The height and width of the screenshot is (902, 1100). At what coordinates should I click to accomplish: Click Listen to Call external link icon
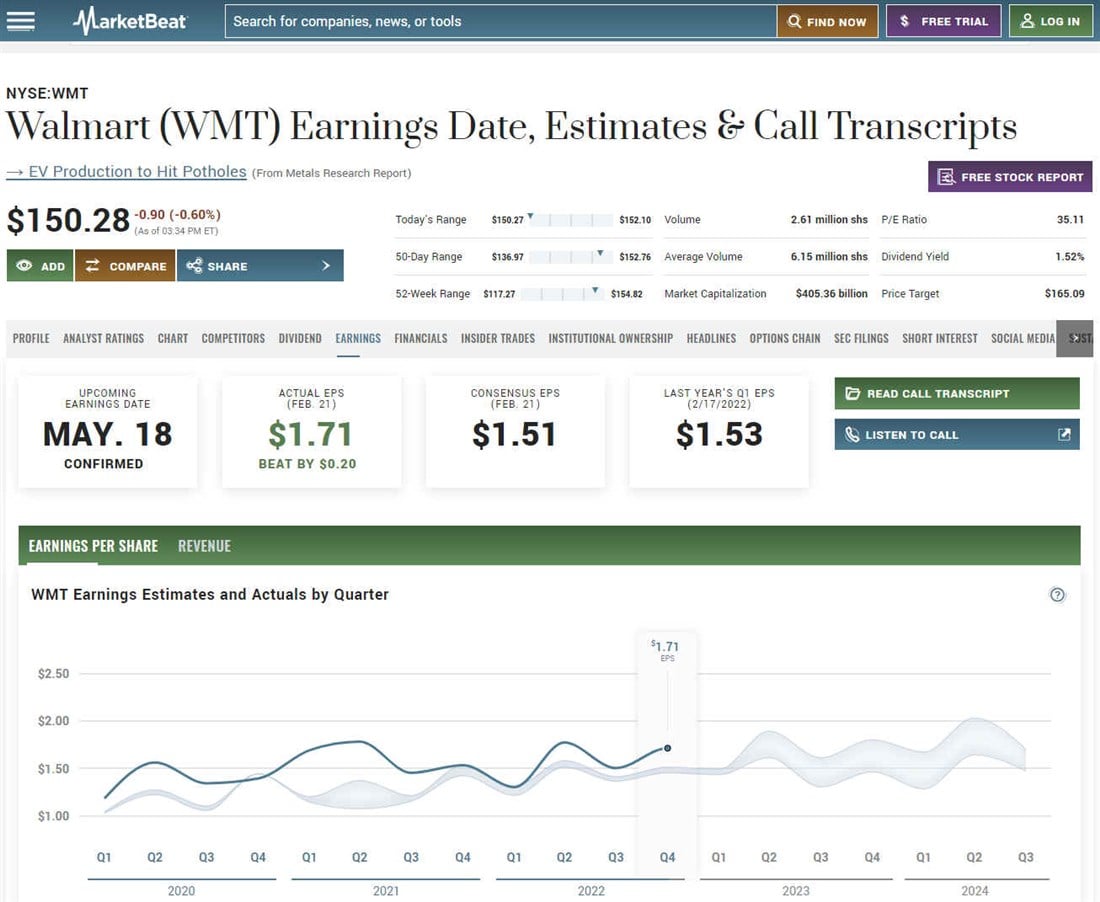pyautogui.click(x=1064, y=435)
